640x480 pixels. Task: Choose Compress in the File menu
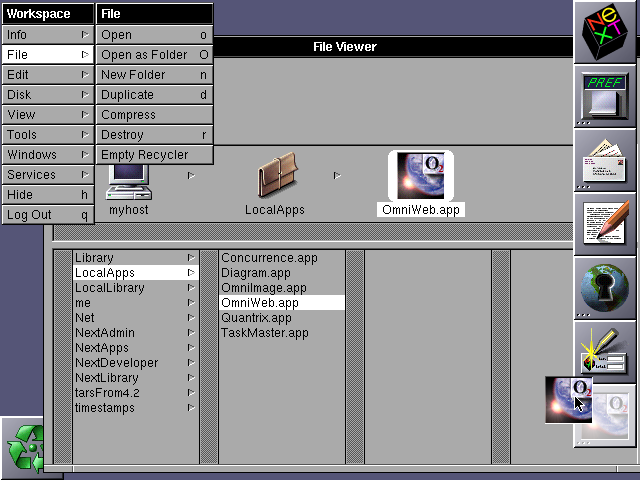[154, 115]
